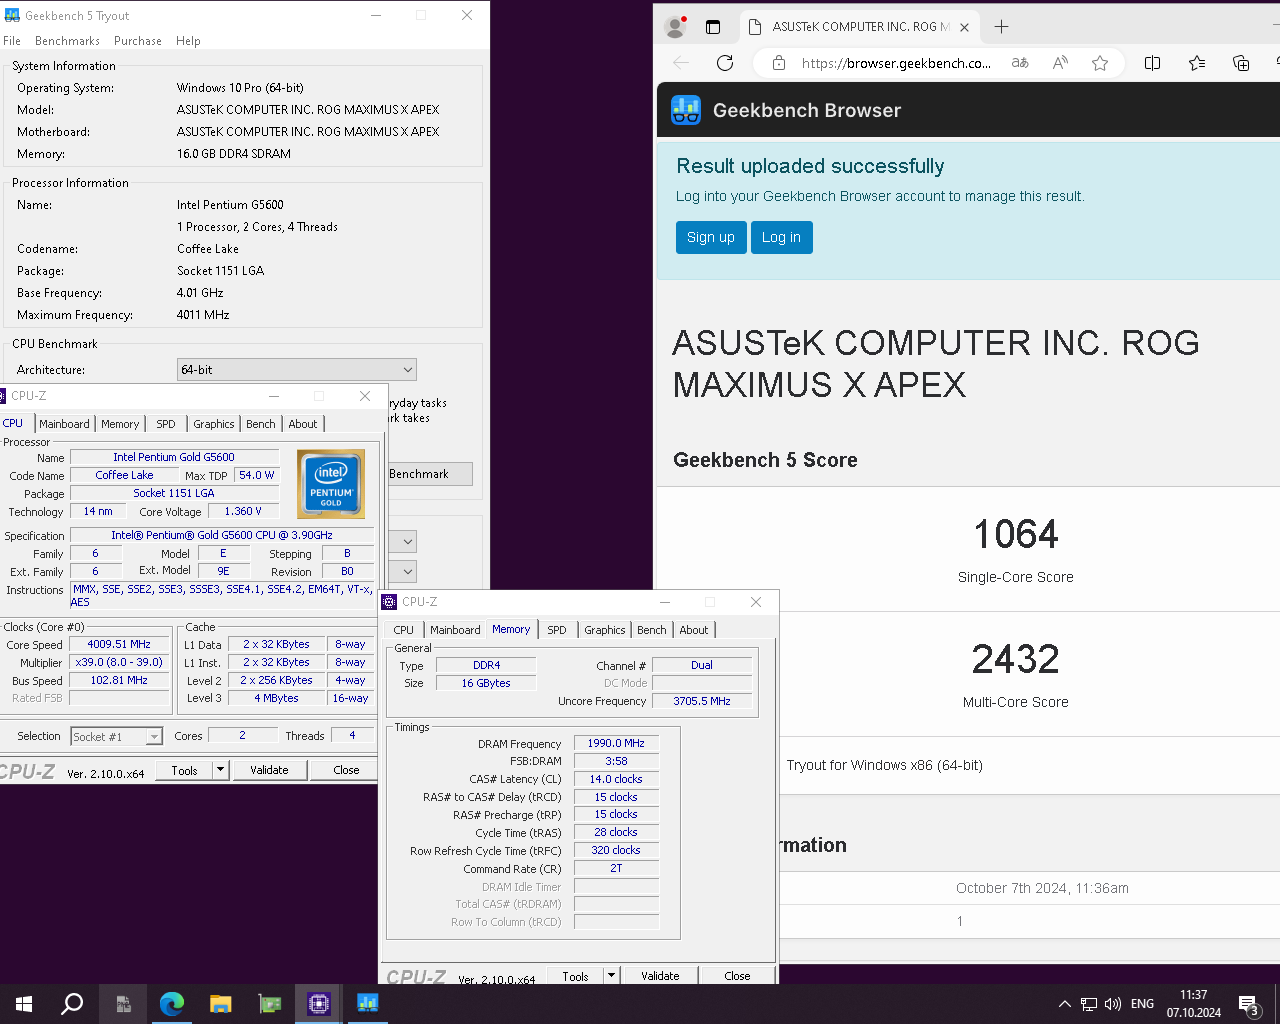
Task: Click the Single-Core Score 1064
Action: click(x=1016, y=534)
